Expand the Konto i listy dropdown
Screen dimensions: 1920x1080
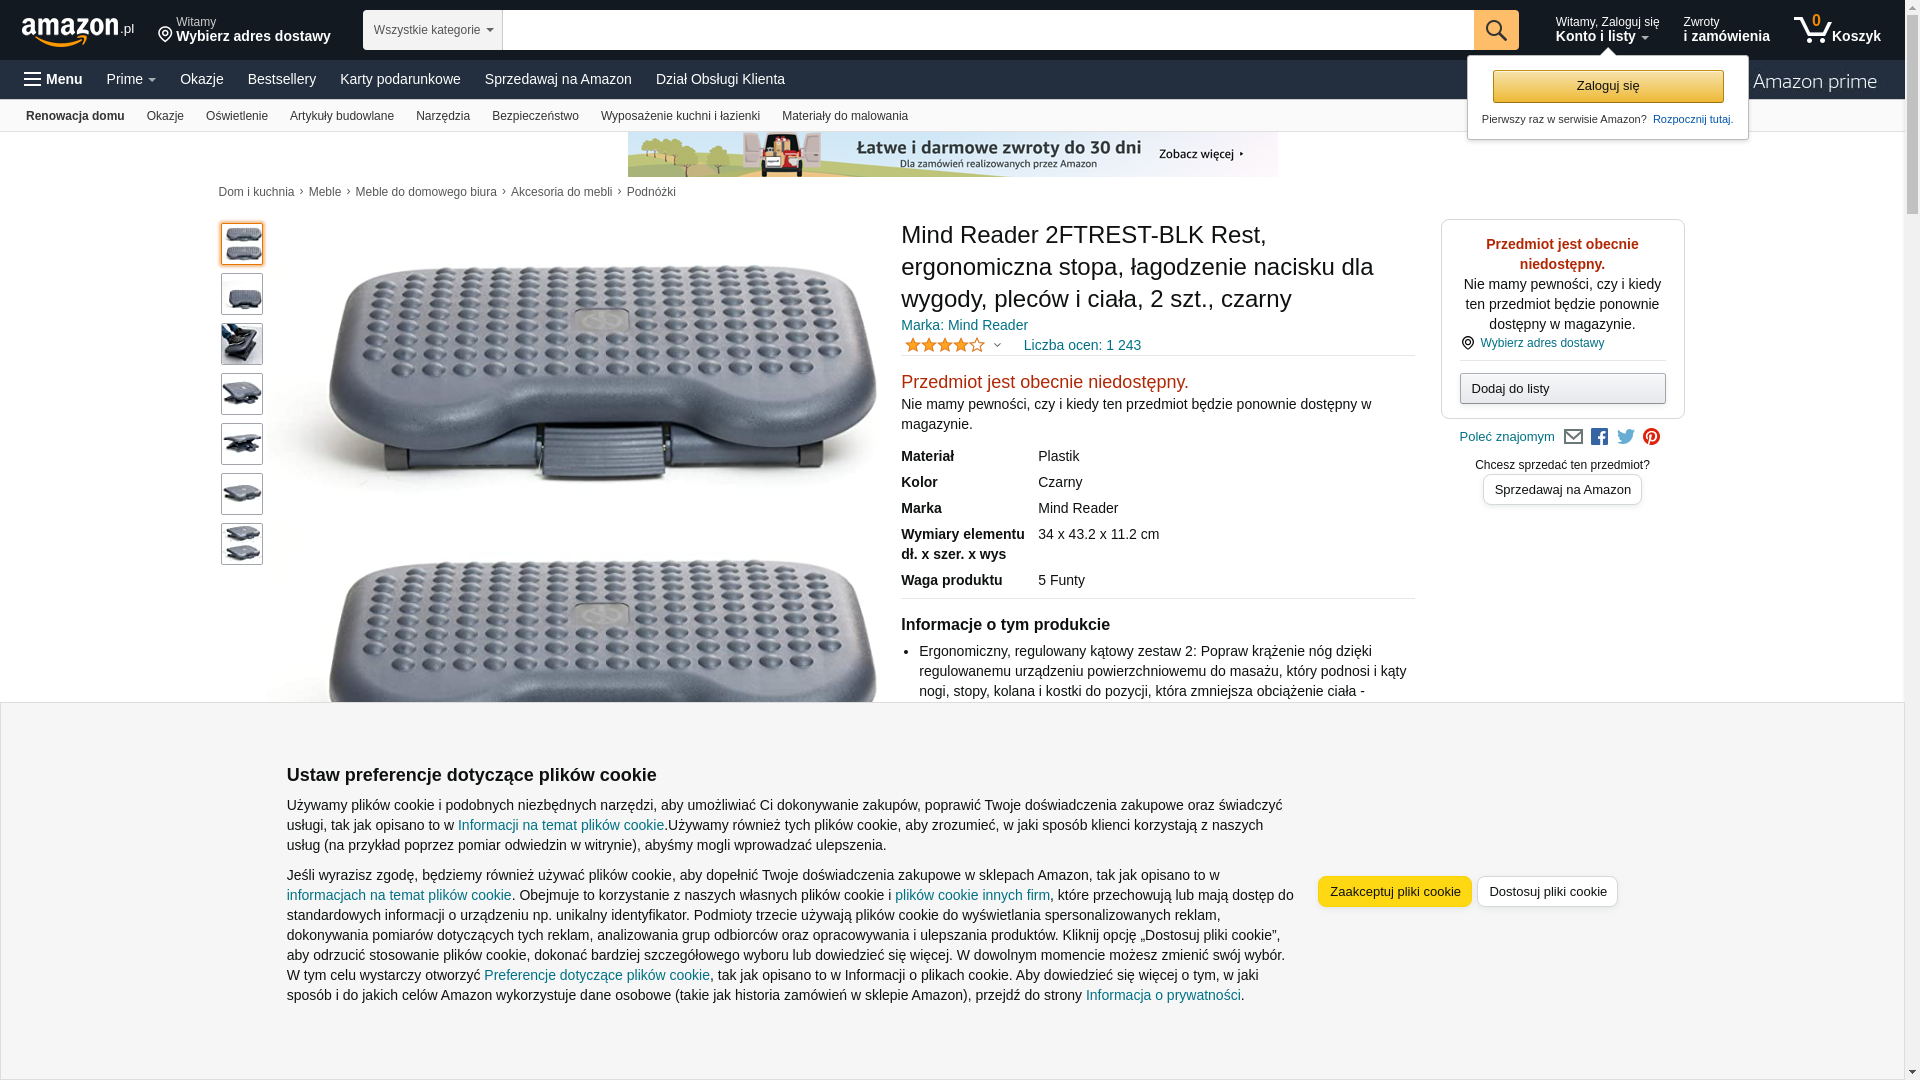tap(1606, 30)
